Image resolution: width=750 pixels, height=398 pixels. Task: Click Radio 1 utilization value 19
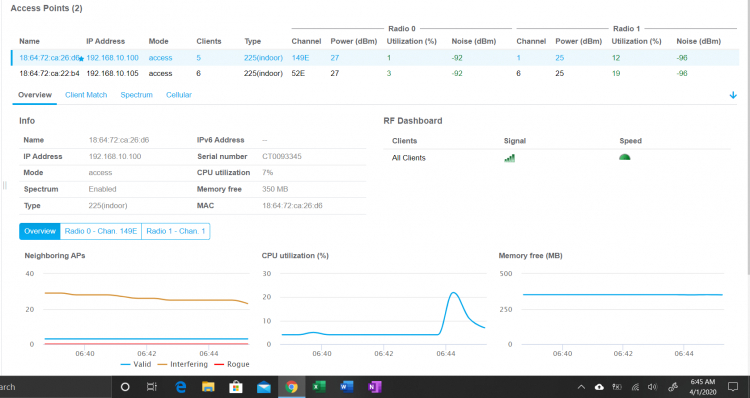pos(616,73)
